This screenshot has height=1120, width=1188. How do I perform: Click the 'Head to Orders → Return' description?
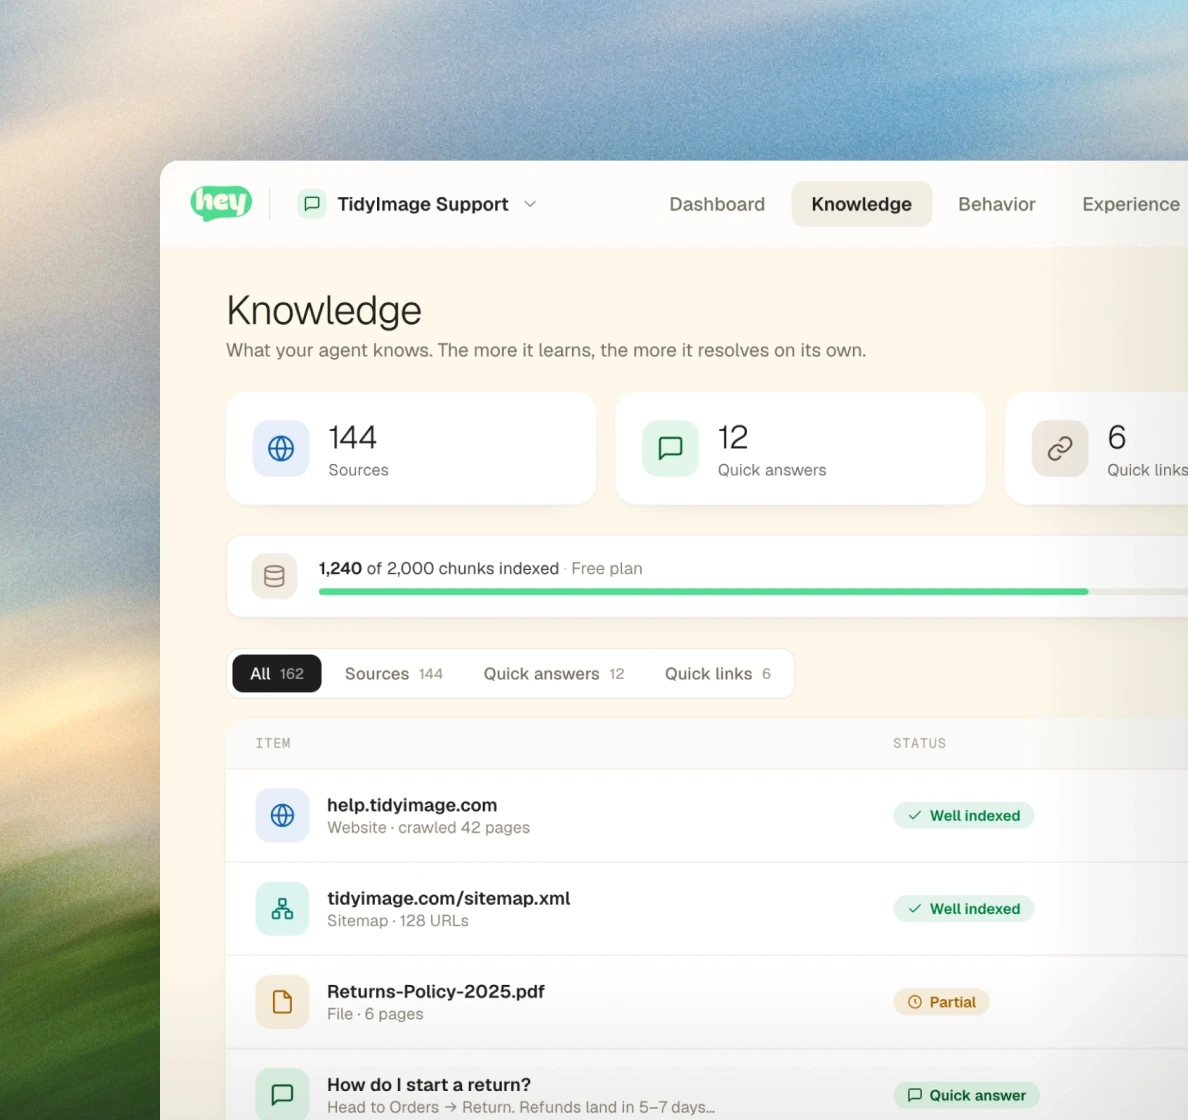point(521,1107)
